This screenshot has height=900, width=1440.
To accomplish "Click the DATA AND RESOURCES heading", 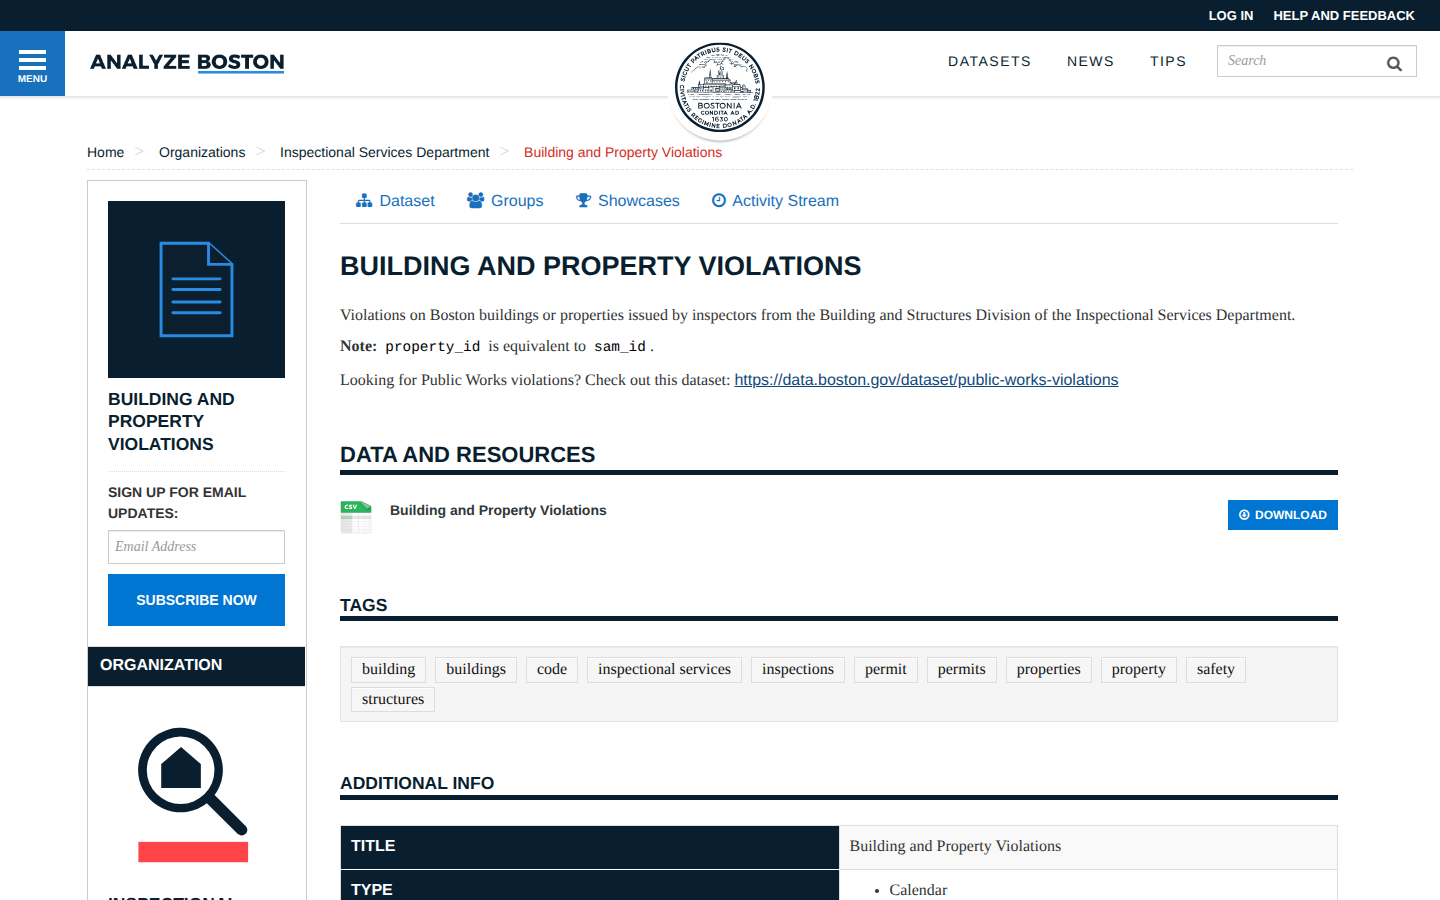I will 467,455.
